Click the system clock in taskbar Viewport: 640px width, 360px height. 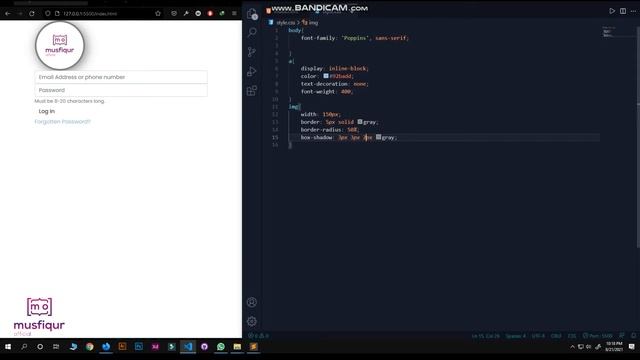point(614,347)
